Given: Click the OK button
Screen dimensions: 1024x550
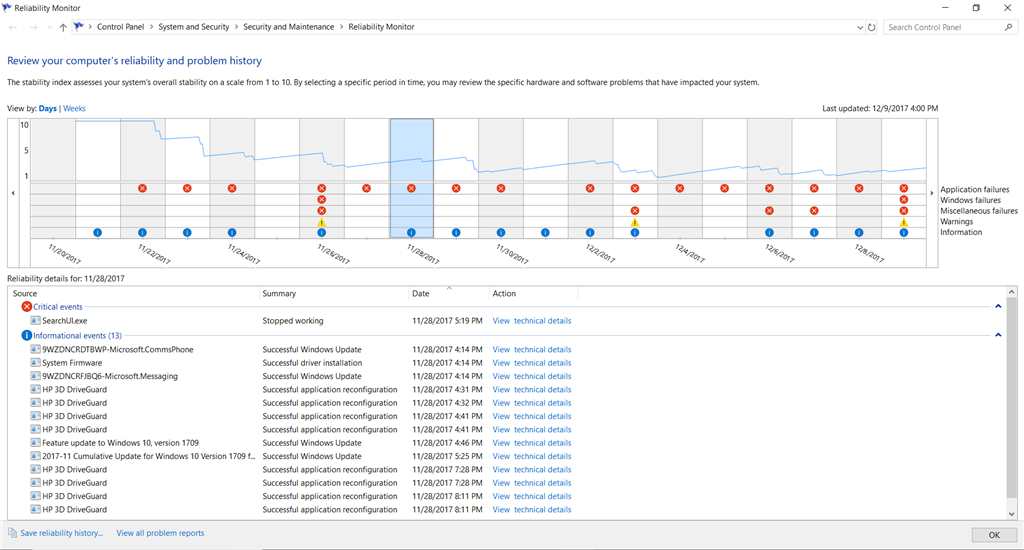Looking at the screenshot, I should point(994,535).
